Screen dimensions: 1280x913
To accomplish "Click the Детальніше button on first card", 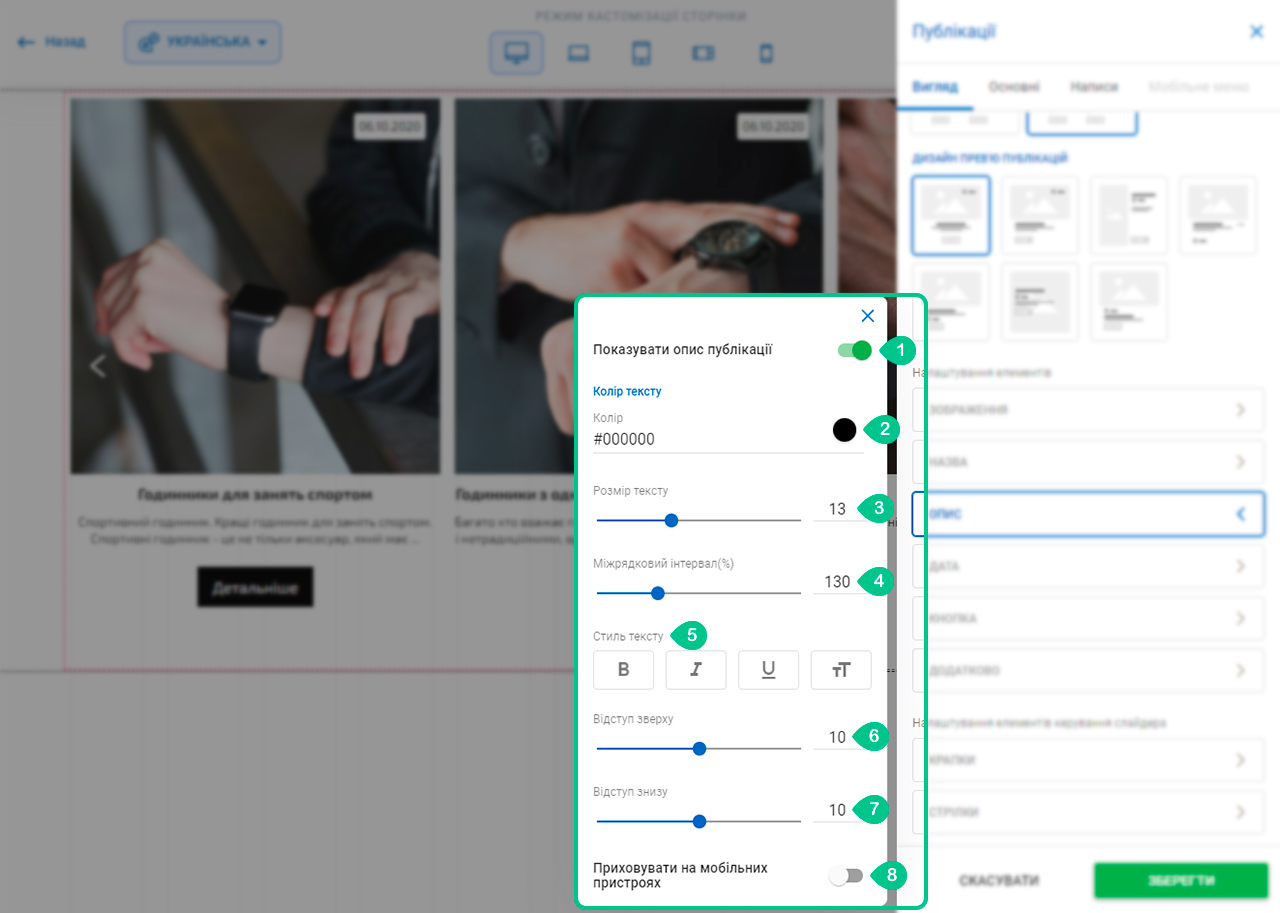I will point(255,587).
